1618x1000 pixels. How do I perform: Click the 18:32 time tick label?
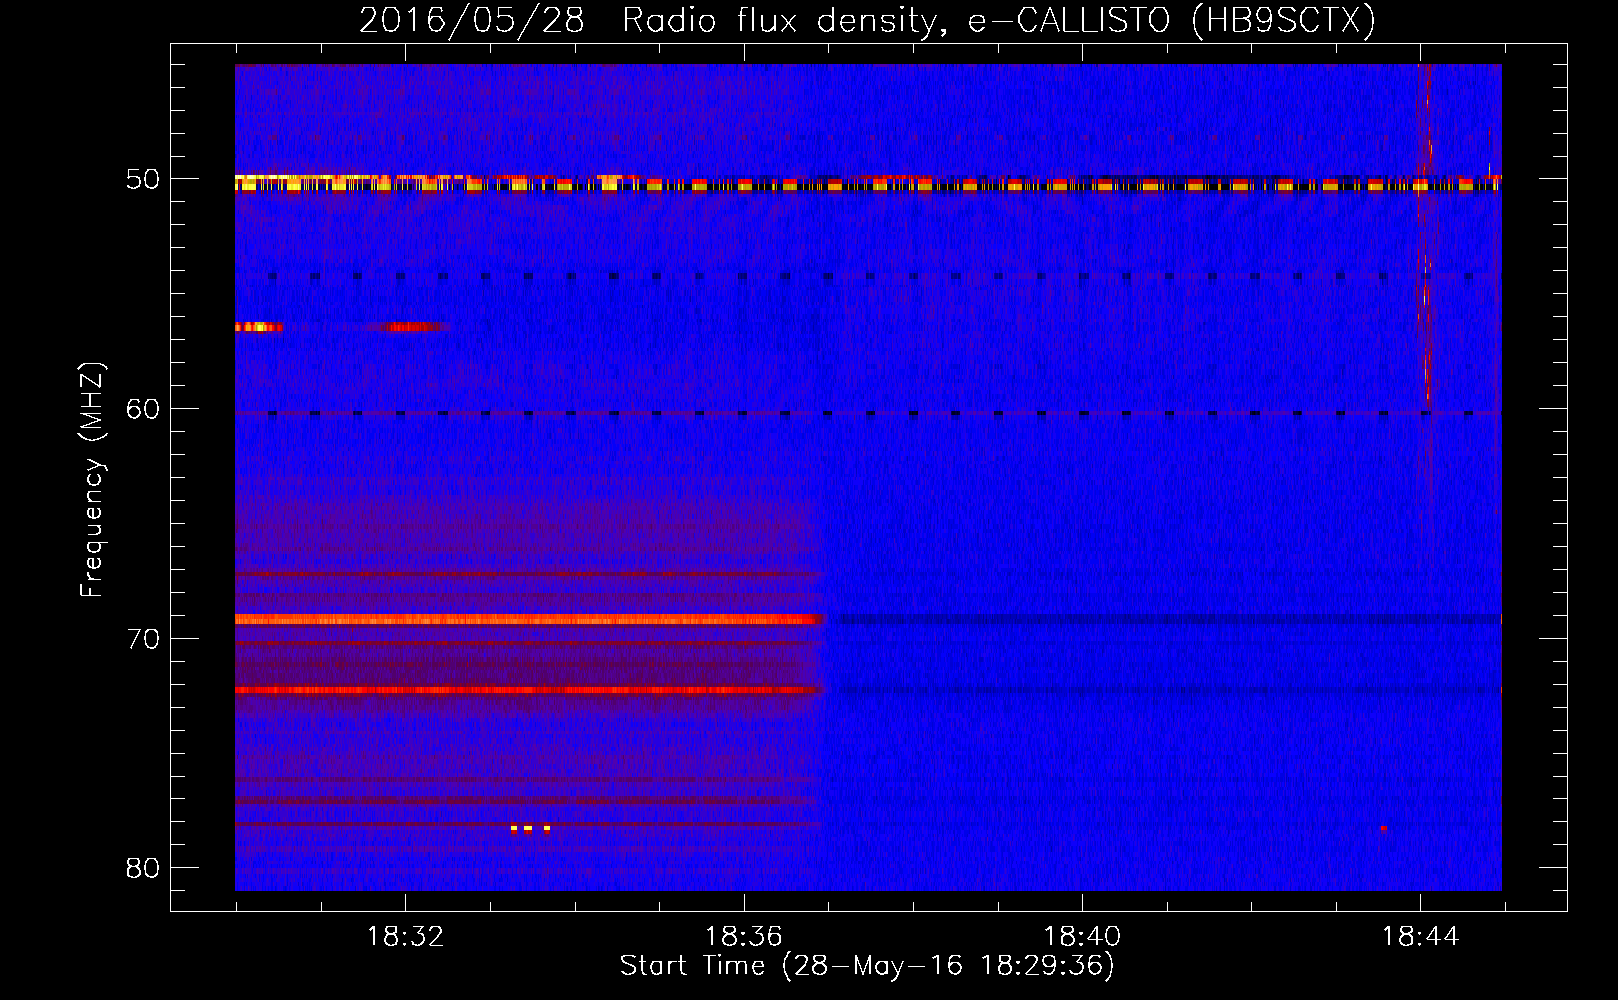coord(405,937)
